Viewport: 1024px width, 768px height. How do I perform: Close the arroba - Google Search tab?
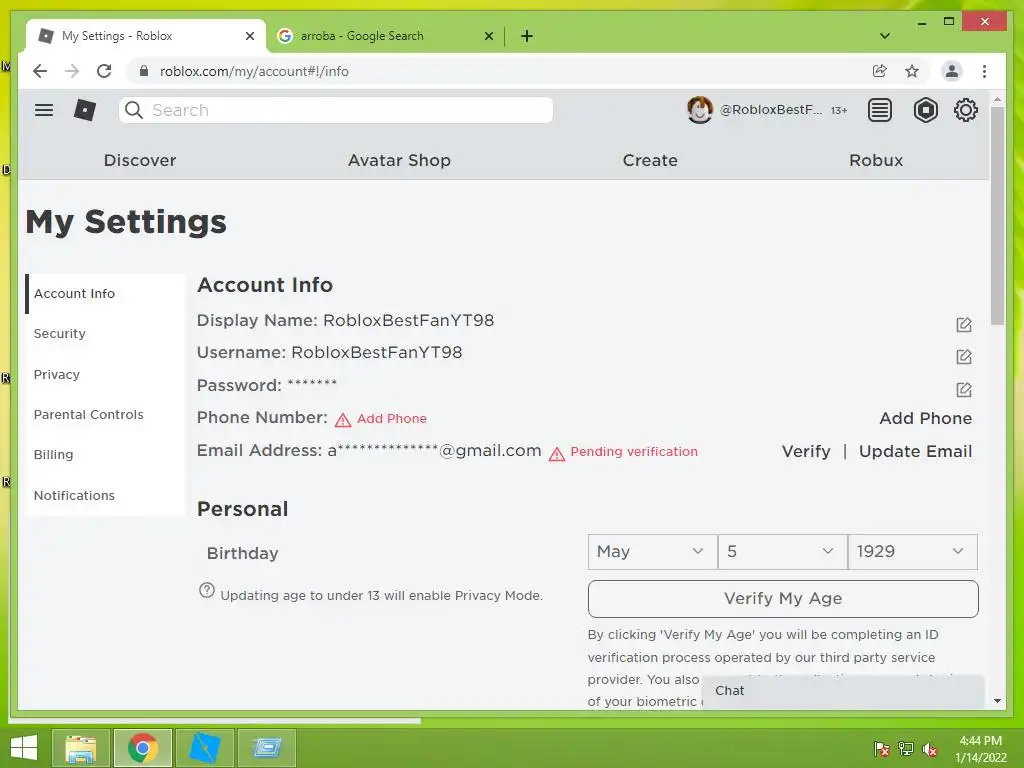488,36
